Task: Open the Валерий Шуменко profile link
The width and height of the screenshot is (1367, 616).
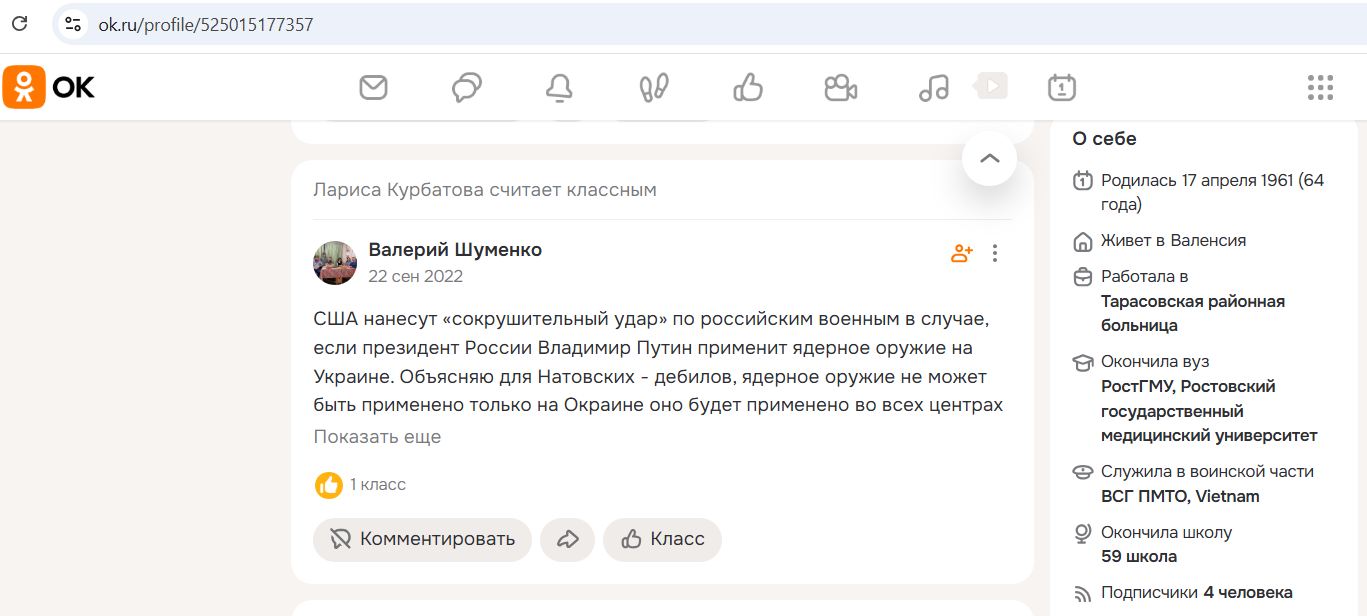Action: 455,250
